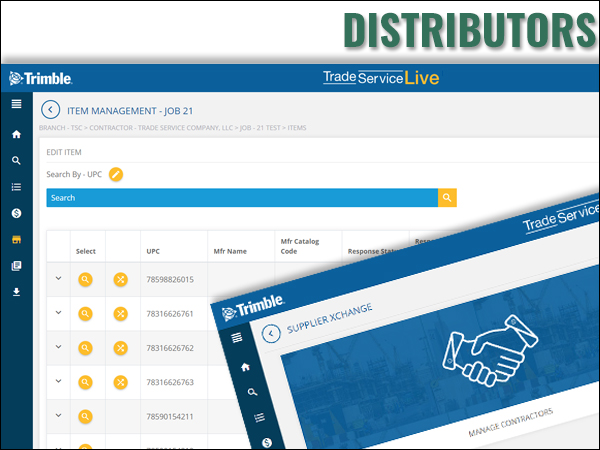Expand the row for UPC 78590154211
Screen dimensions: 600x450
pos(59,415)
